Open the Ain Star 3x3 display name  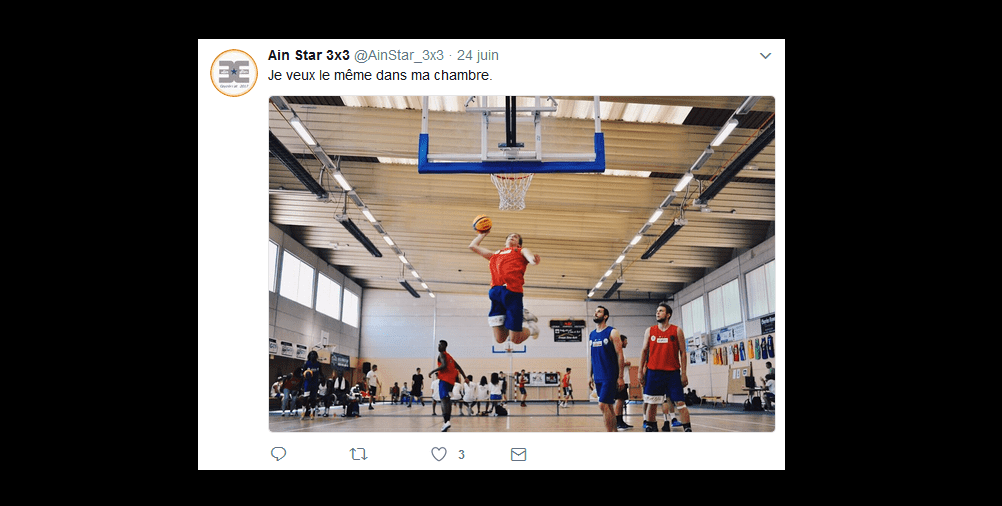tap(309, 56)
